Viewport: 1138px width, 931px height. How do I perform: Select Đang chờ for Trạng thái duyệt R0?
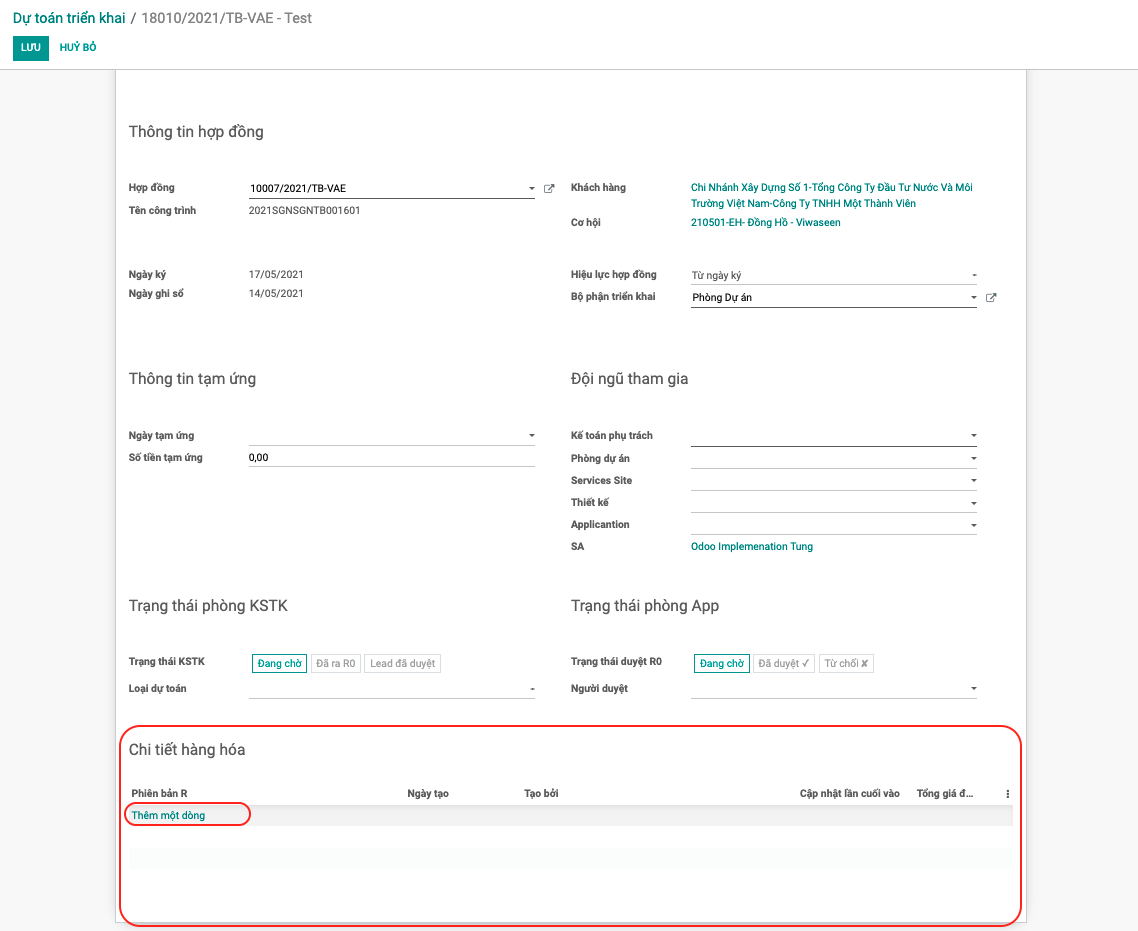coord(722,664)
